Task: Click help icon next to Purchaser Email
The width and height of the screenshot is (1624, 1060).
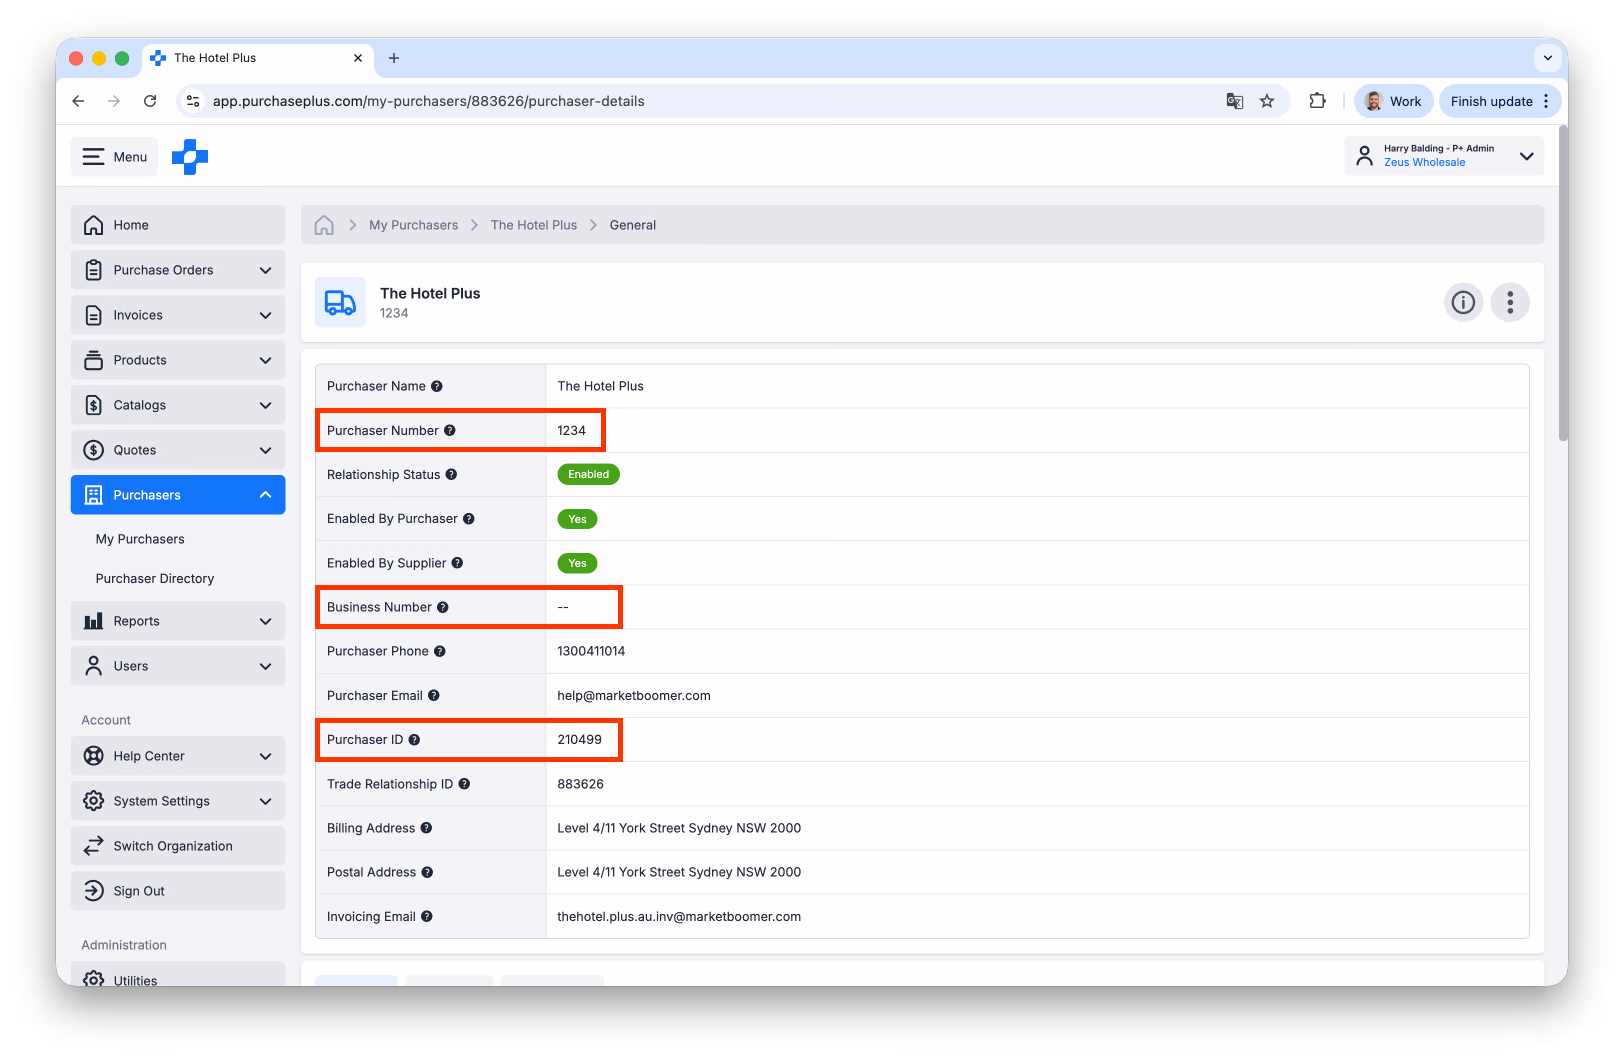Action: (x=434, y=696)
